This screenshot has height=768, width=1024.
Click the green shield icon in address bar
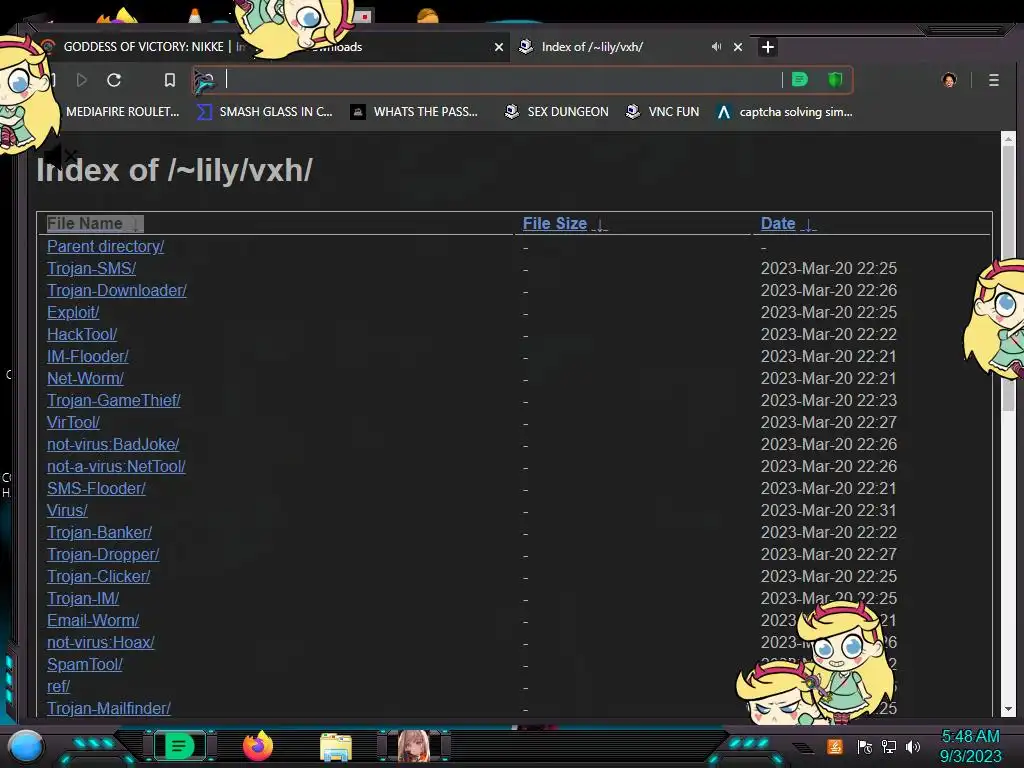(835, 80)
